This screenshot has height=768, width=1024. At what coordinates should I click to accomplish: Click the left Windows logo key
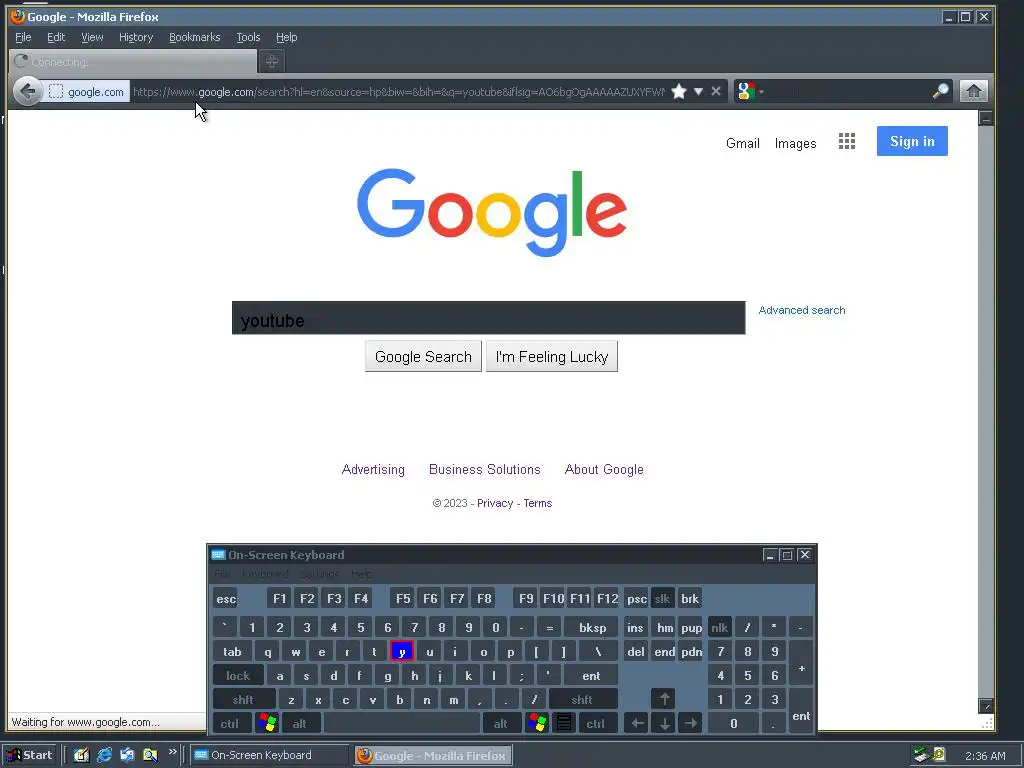point(266,723)
